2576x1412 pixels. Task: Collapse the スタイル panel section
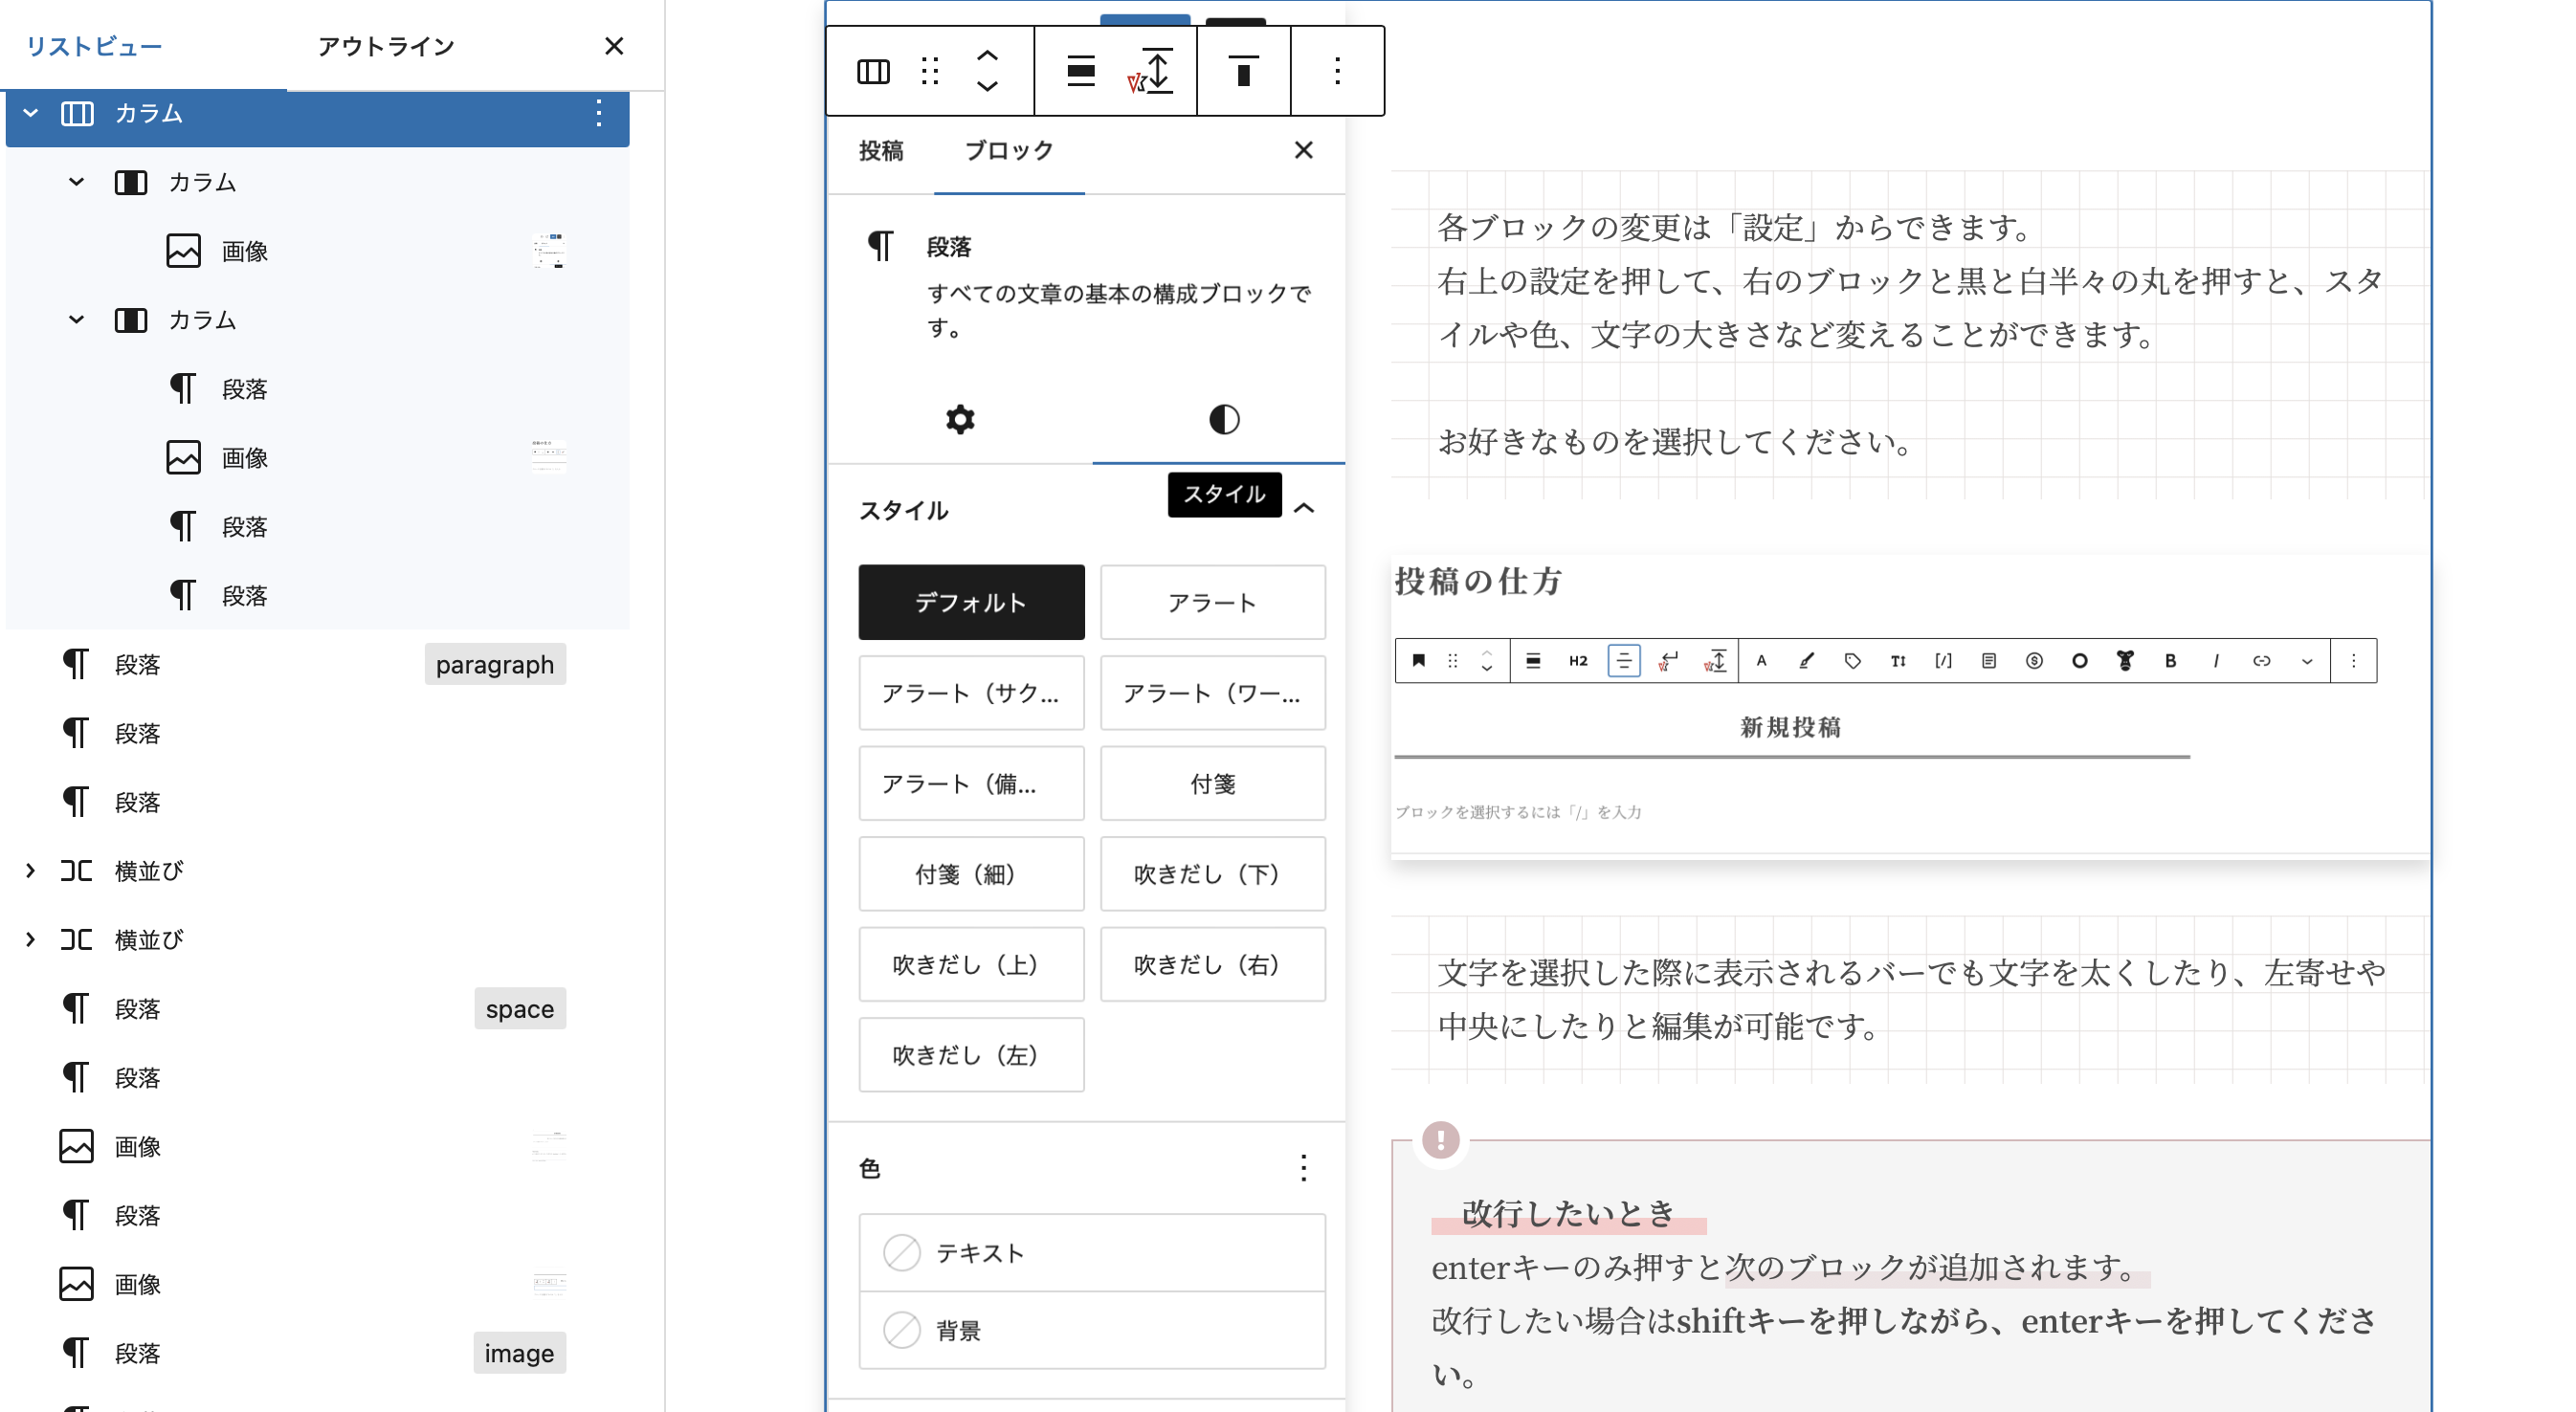(1303, 509)
